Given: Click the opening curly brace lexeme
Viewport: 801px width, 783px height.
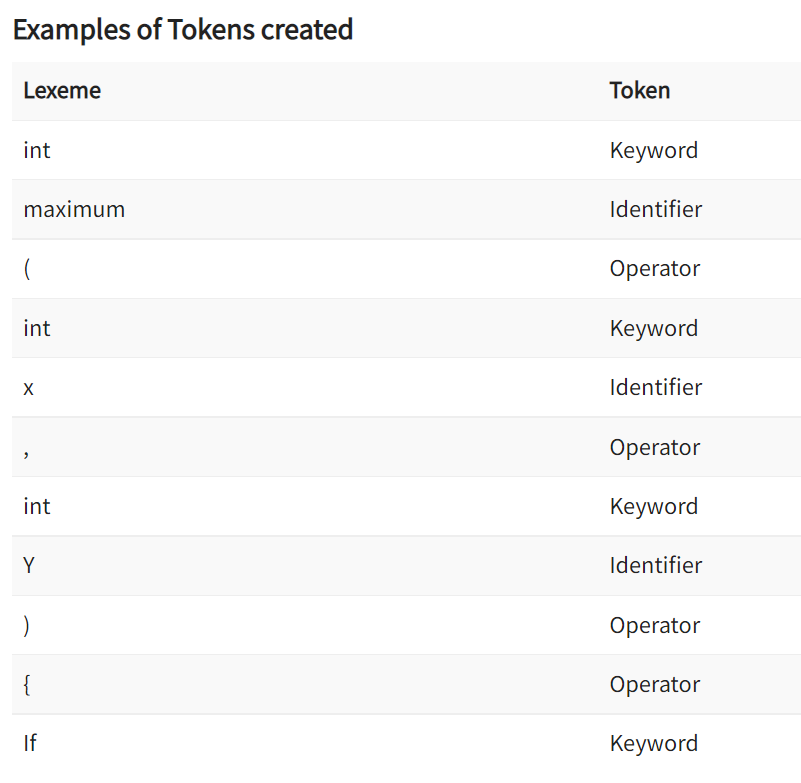Looking at the screenshot, I should (x=27, y=685).
